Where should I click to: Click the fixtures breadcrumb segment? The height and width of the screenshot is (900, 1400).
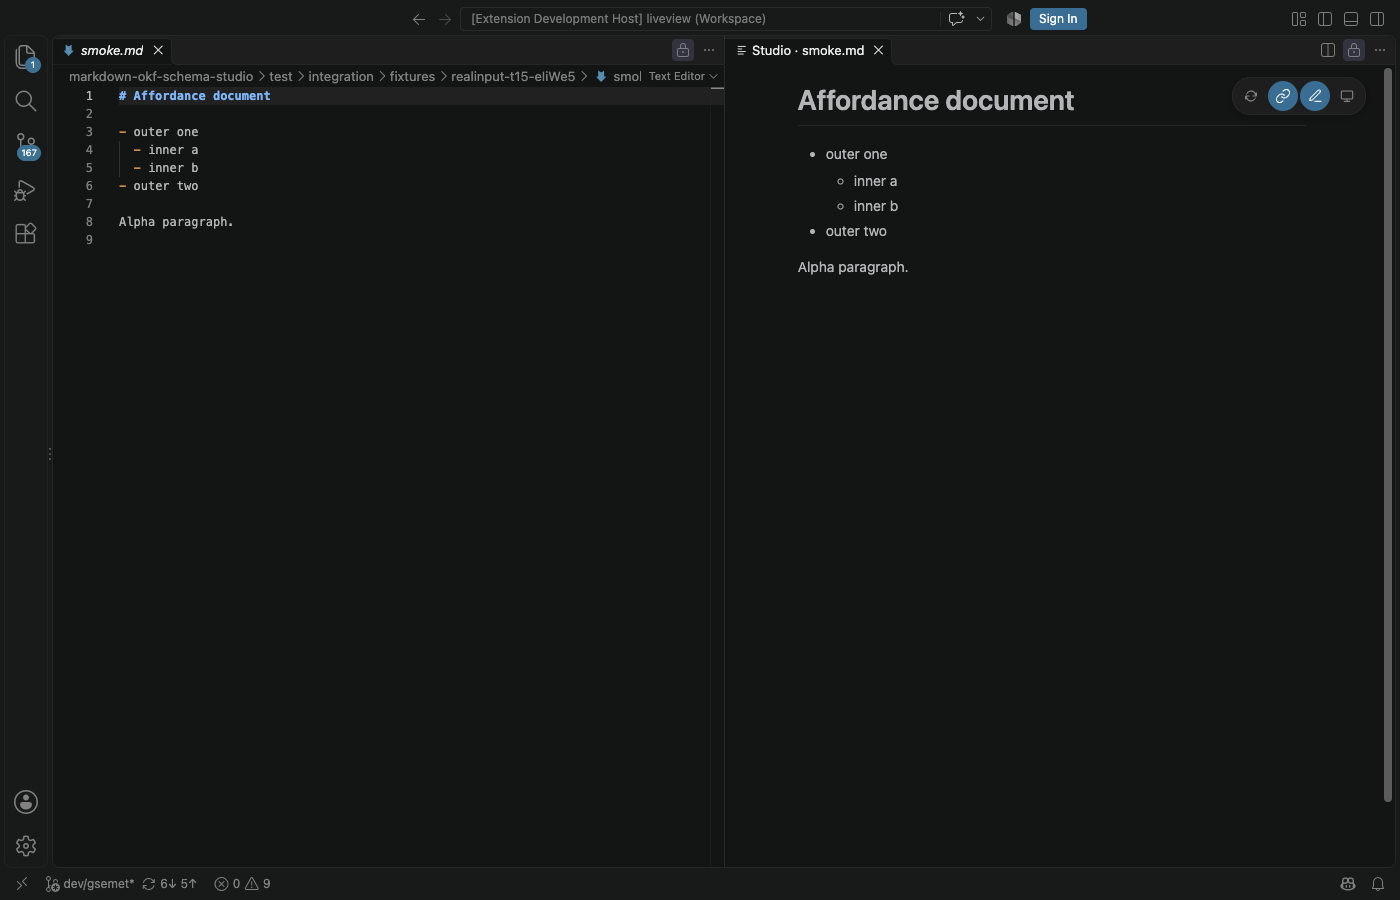[412, 76]
